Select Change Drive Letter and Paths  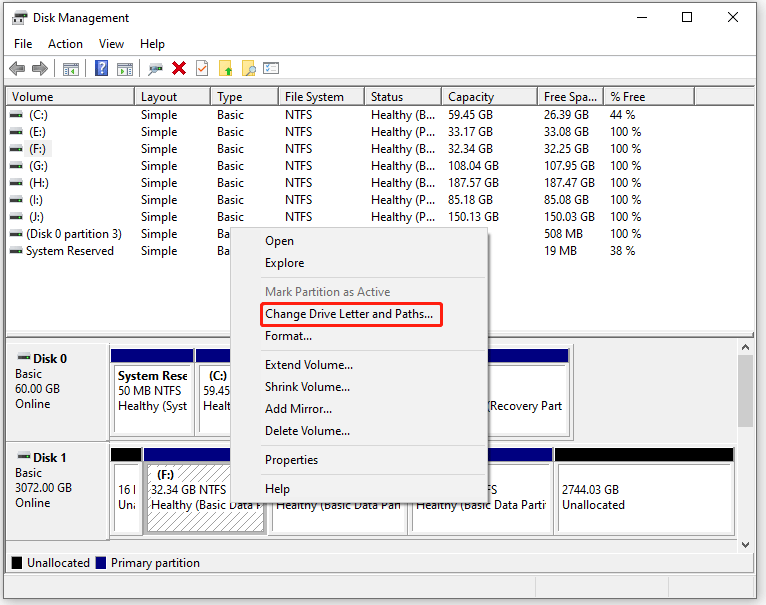[359, 314]
